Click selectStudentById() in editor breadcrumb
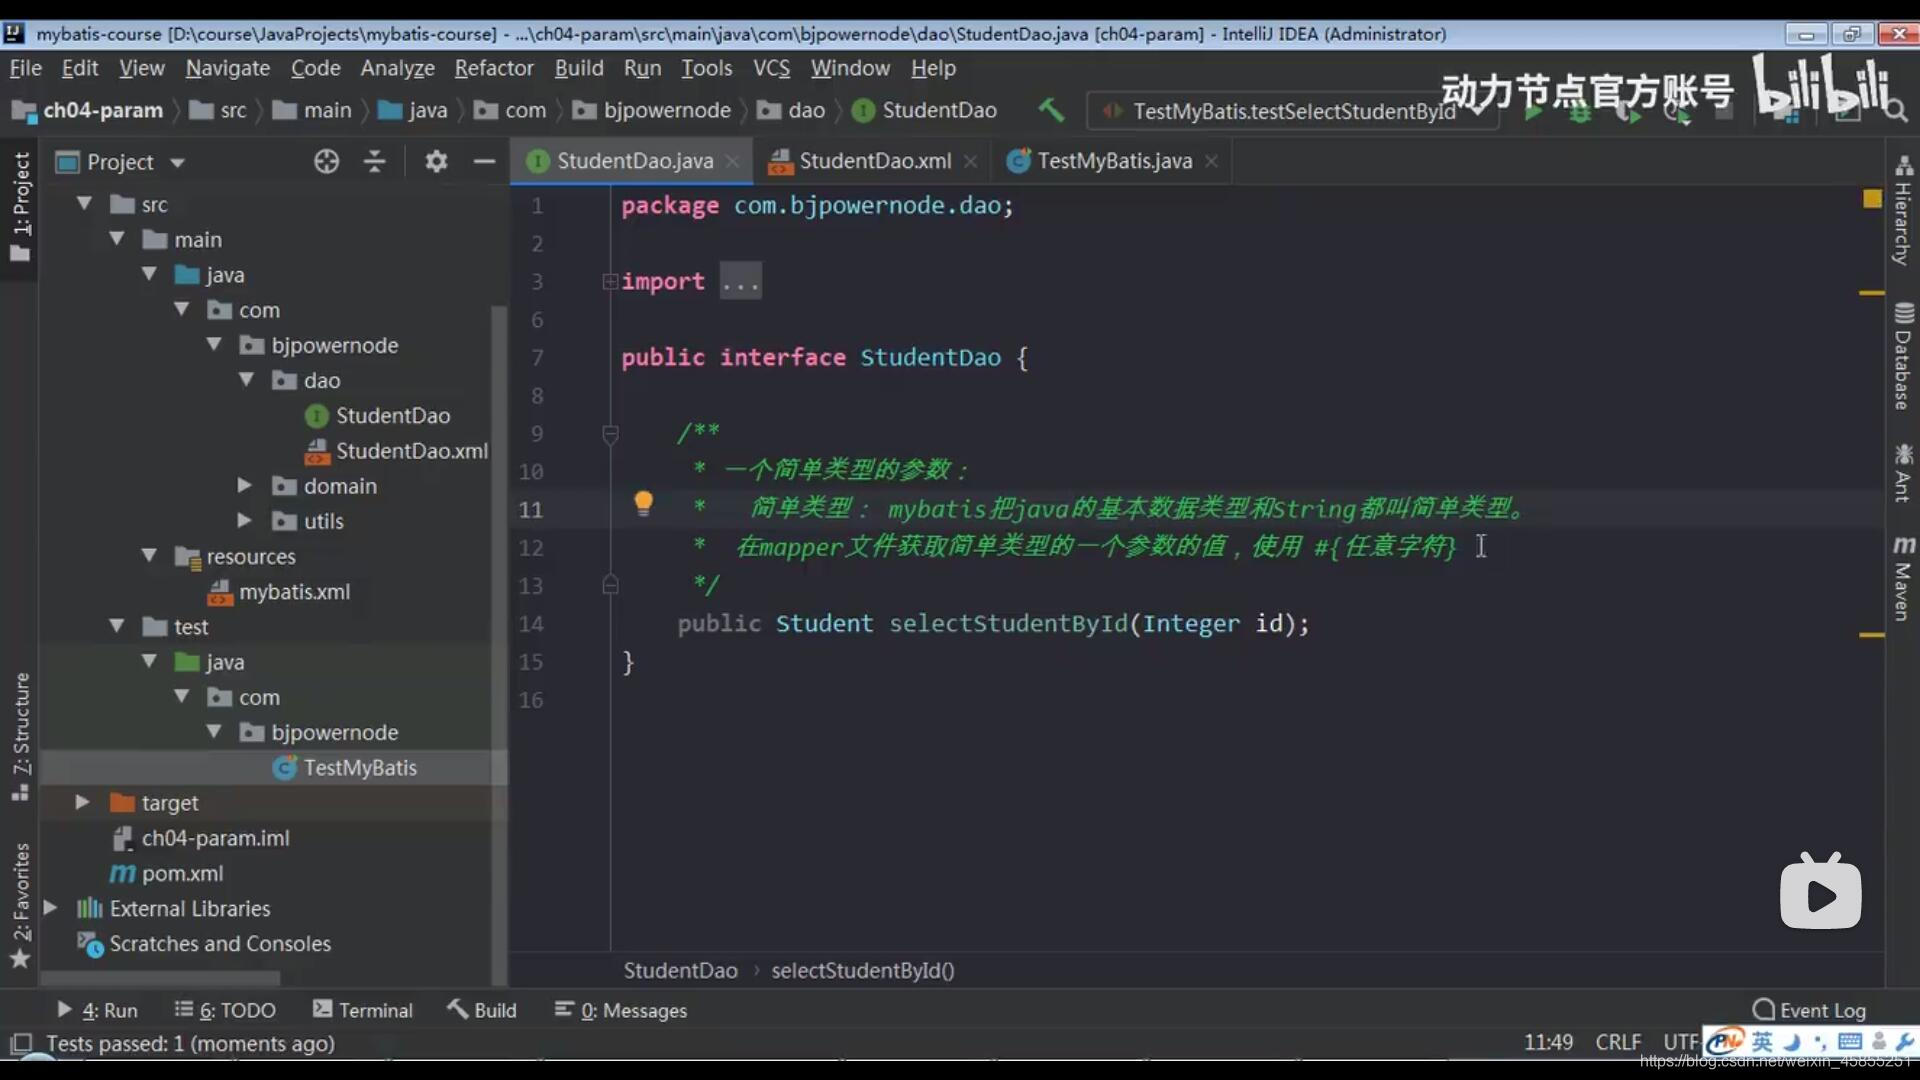This screenshot has width=1920, height=1080. [863, 970]
